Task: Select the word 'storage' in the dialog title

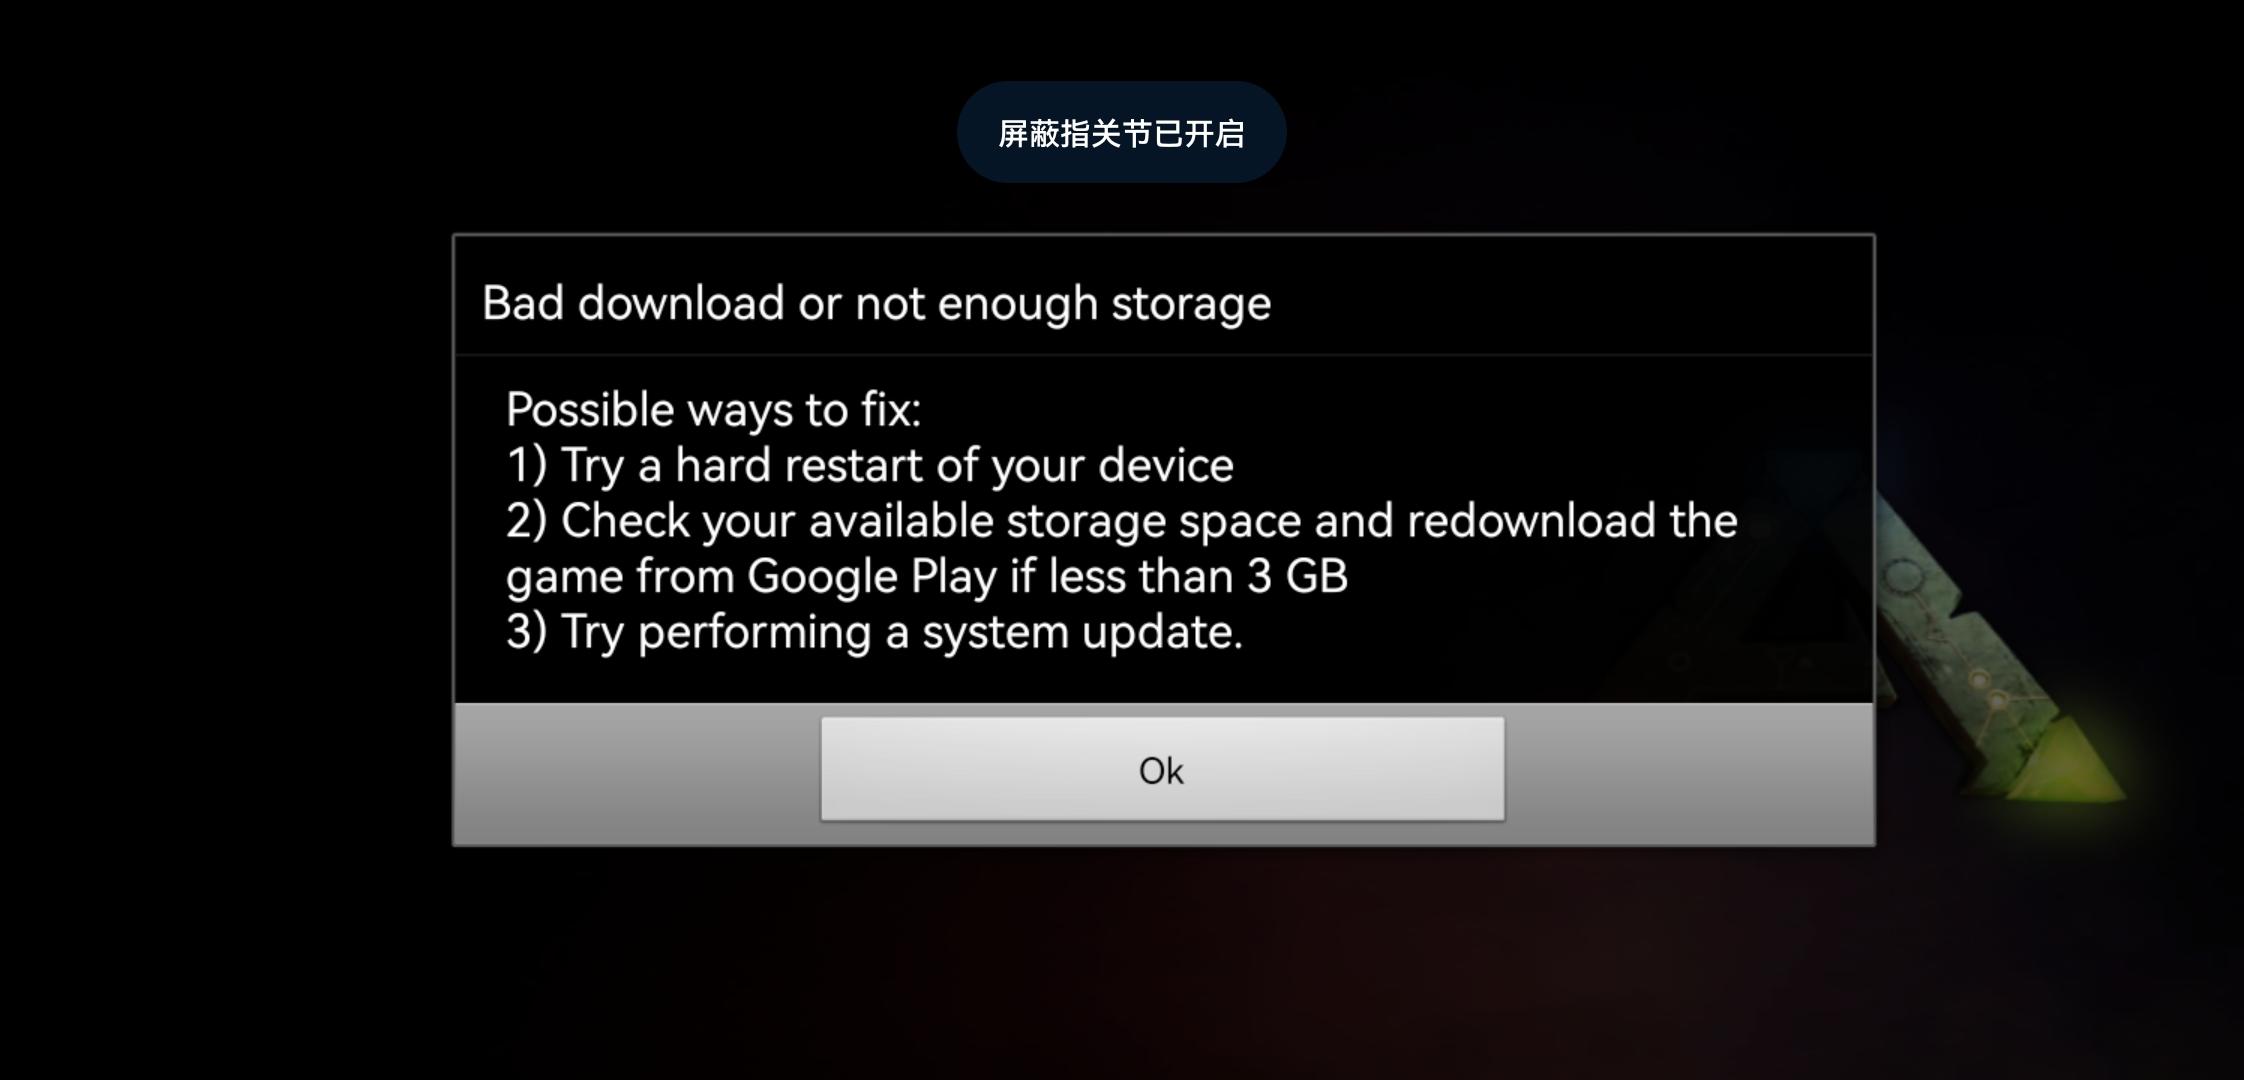Action: 1191,305
